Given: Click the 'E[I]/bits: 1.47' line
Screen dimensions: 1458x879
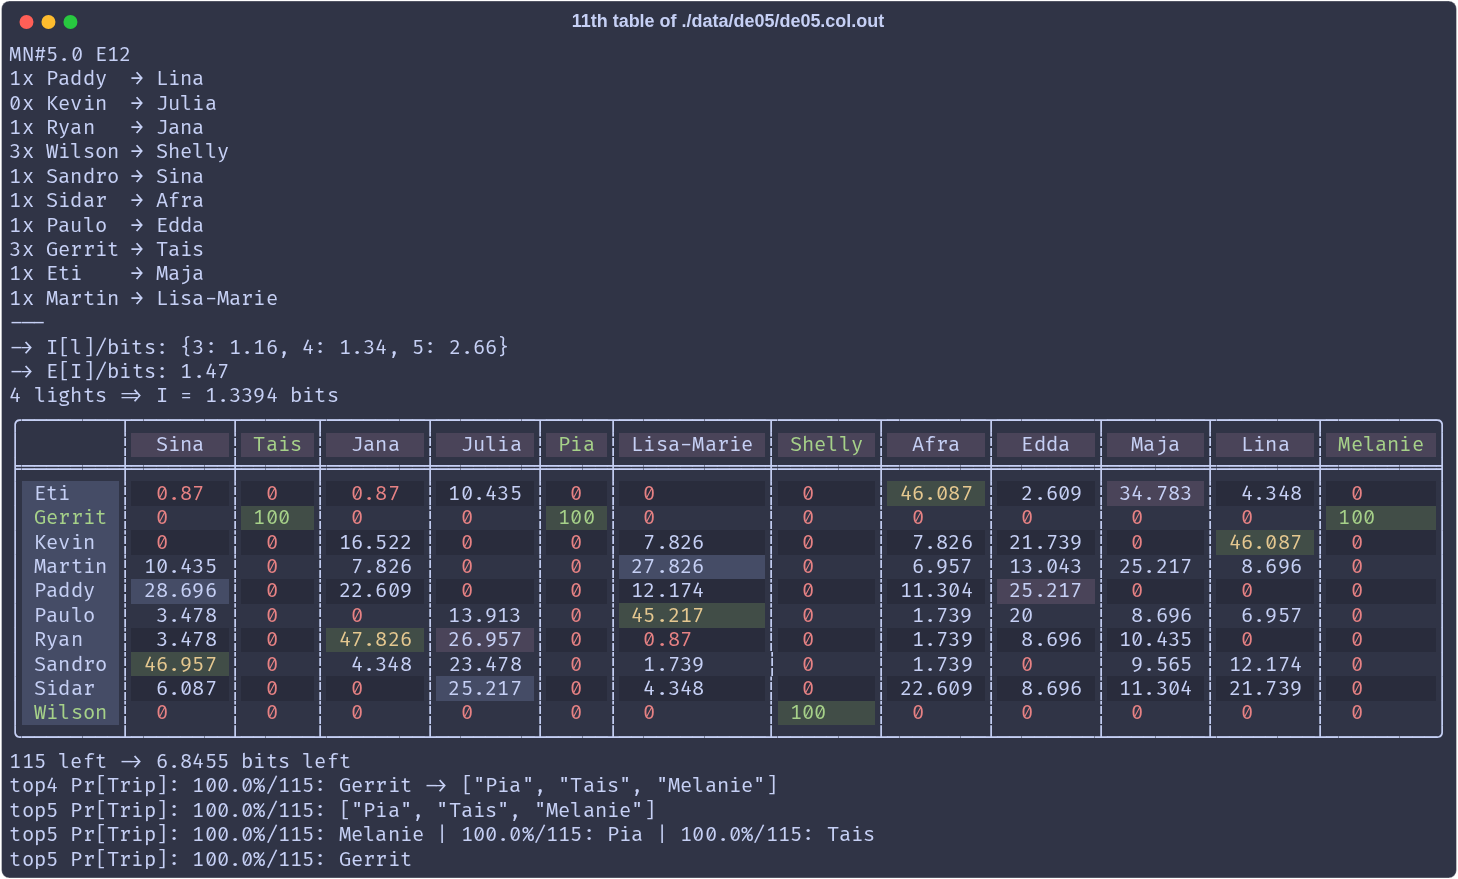Looking at the screenshot, I should pyautogui.click(x=119, y=371).
